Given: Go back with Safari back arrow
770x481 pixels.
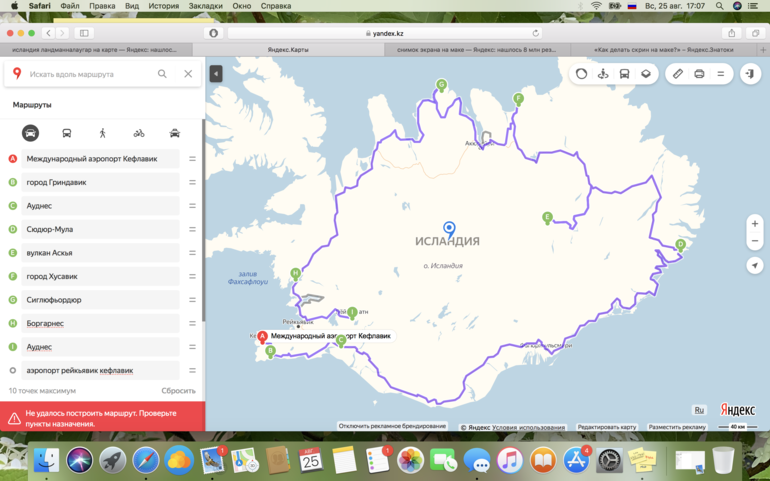Looking at the screenshot, I should coord(48,33).
